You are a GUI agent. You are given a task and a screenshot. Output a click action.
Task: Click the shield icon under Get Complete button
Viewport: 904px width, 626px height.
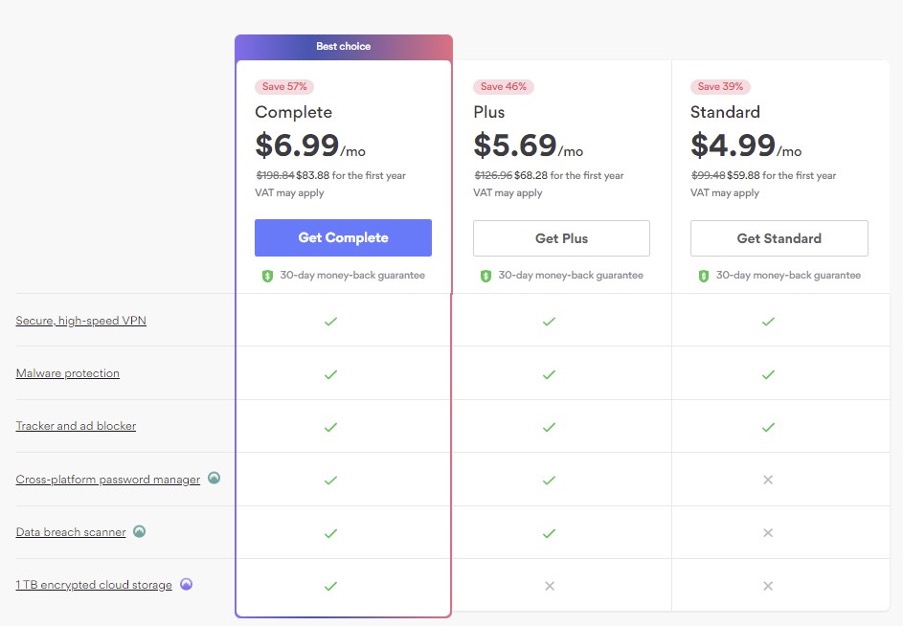click(266, 274)
